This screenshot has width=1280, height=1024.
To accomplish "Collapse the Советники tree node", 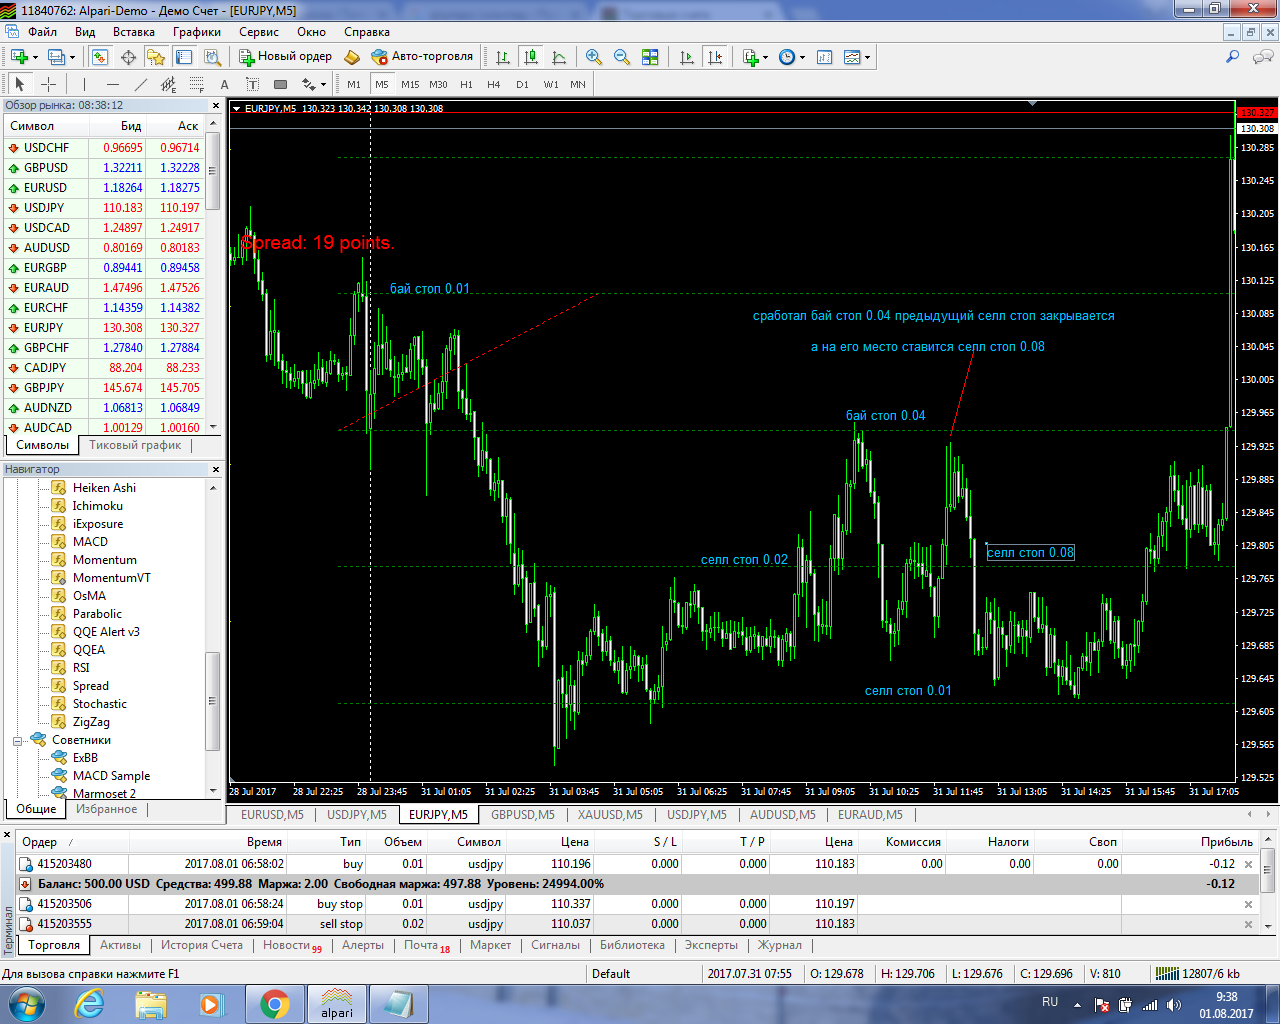I will coord(18,741).
